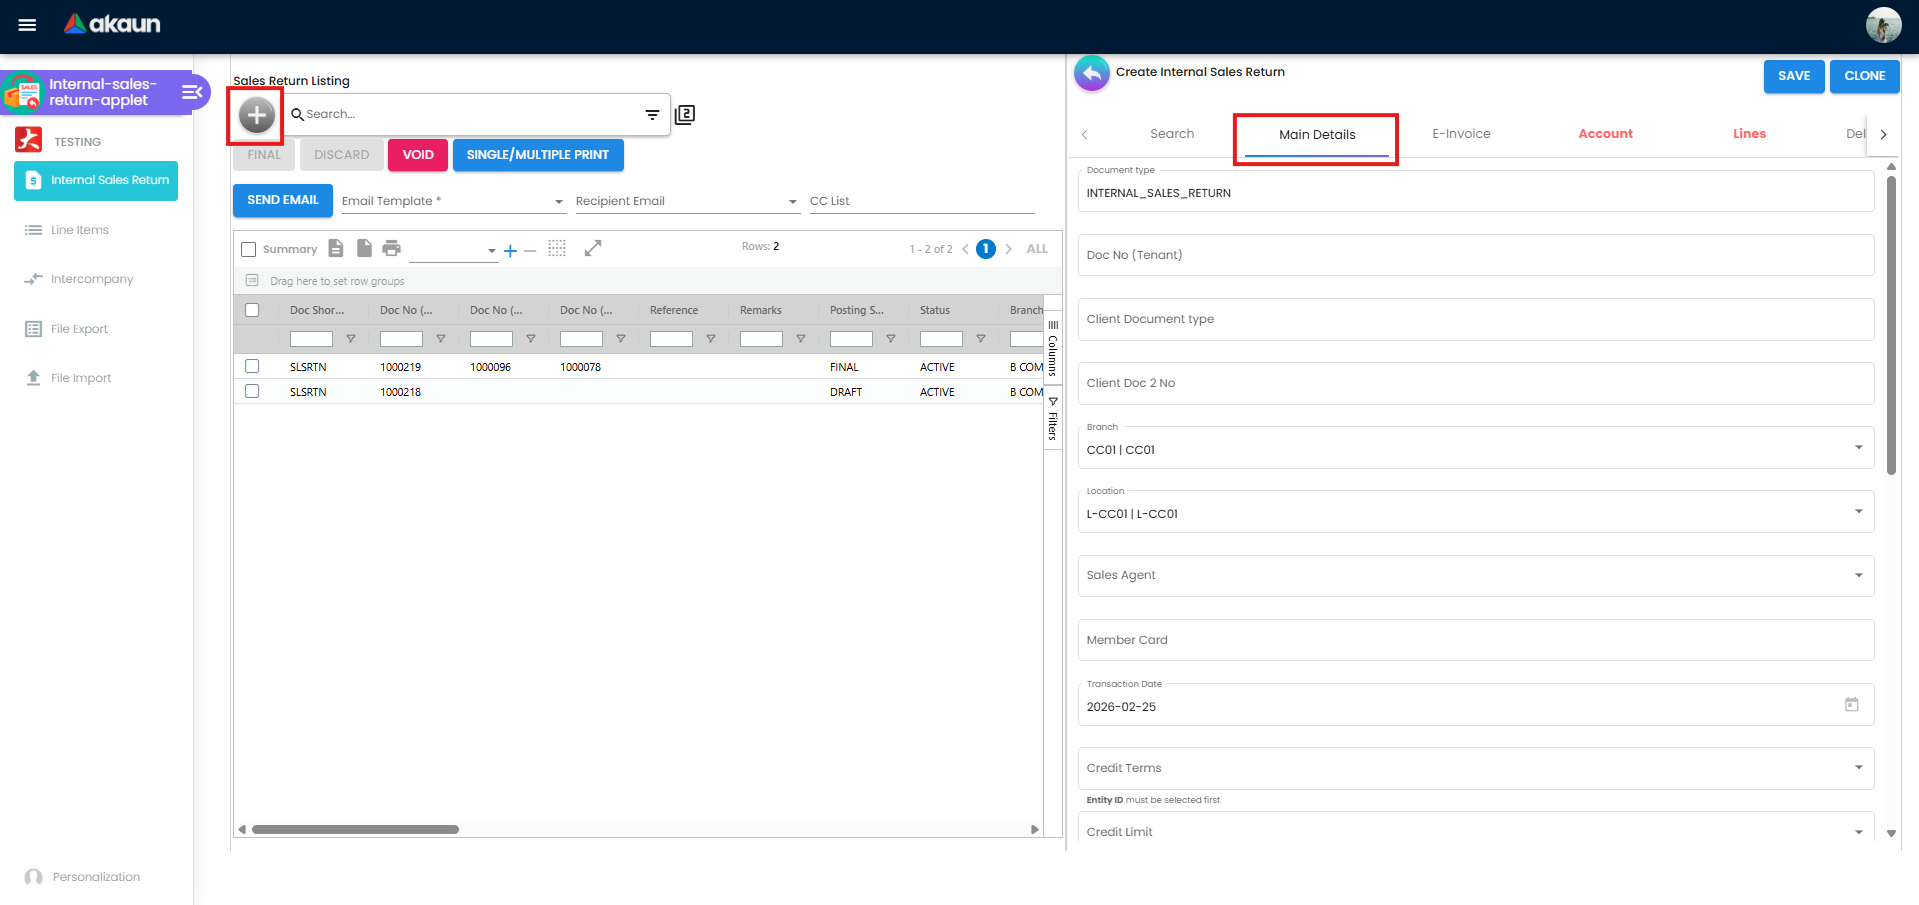Print the sales return listing via printer icon
The image size is (1919, 905).
coord(391,247)
